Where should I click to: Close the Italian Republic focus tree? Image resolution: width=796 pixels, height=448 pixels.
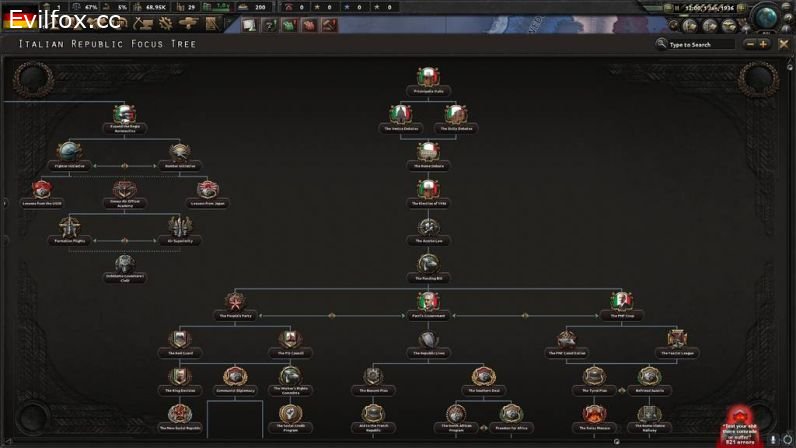[783, 44]
